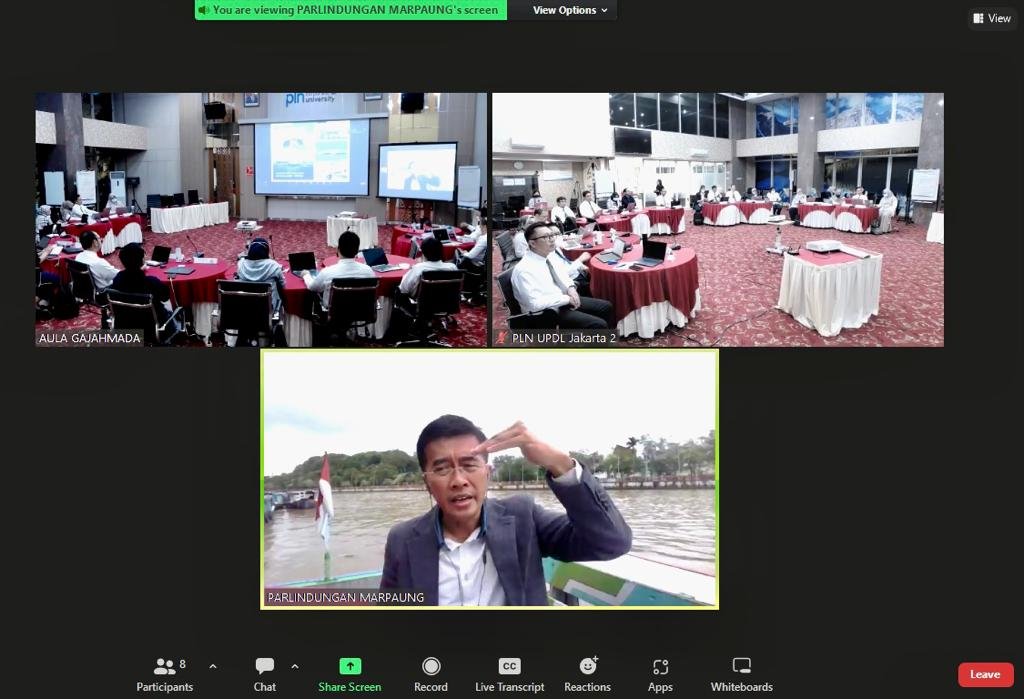This screenshot has width=1024, height=699.
Task: Open the View layout menu
Action: (x=992, y=18)
